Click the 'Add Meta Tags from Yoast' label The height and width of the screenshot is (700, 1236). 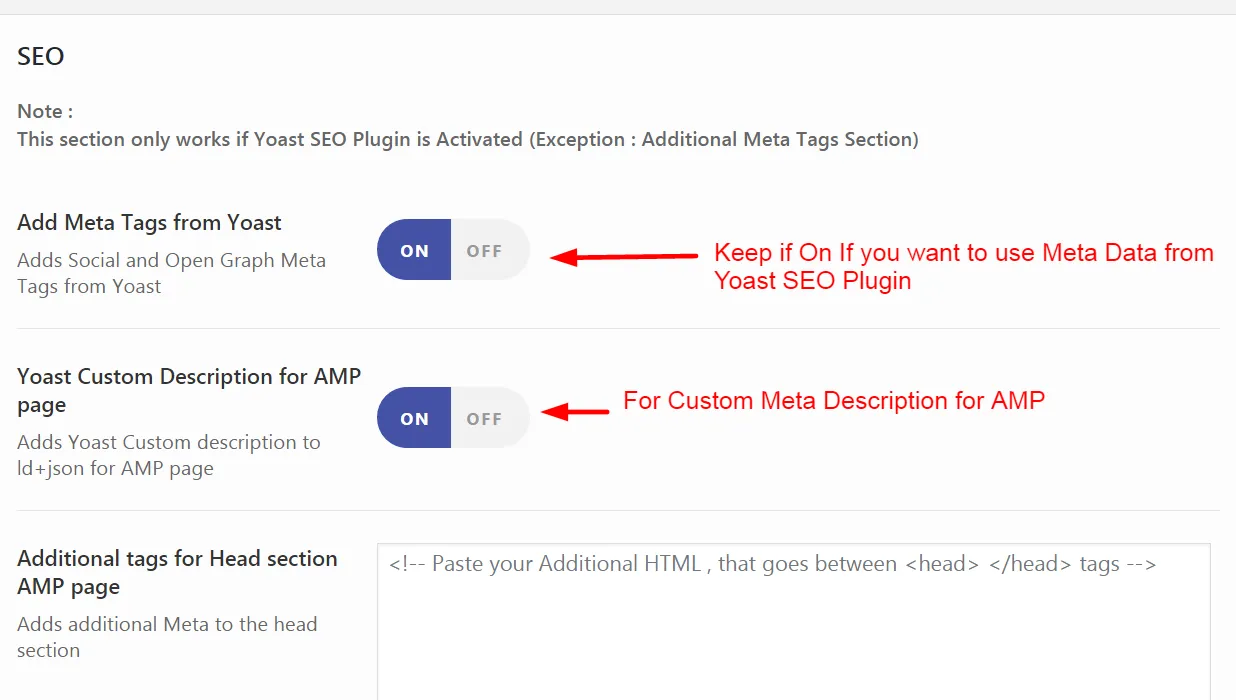[x=149, y=223]
